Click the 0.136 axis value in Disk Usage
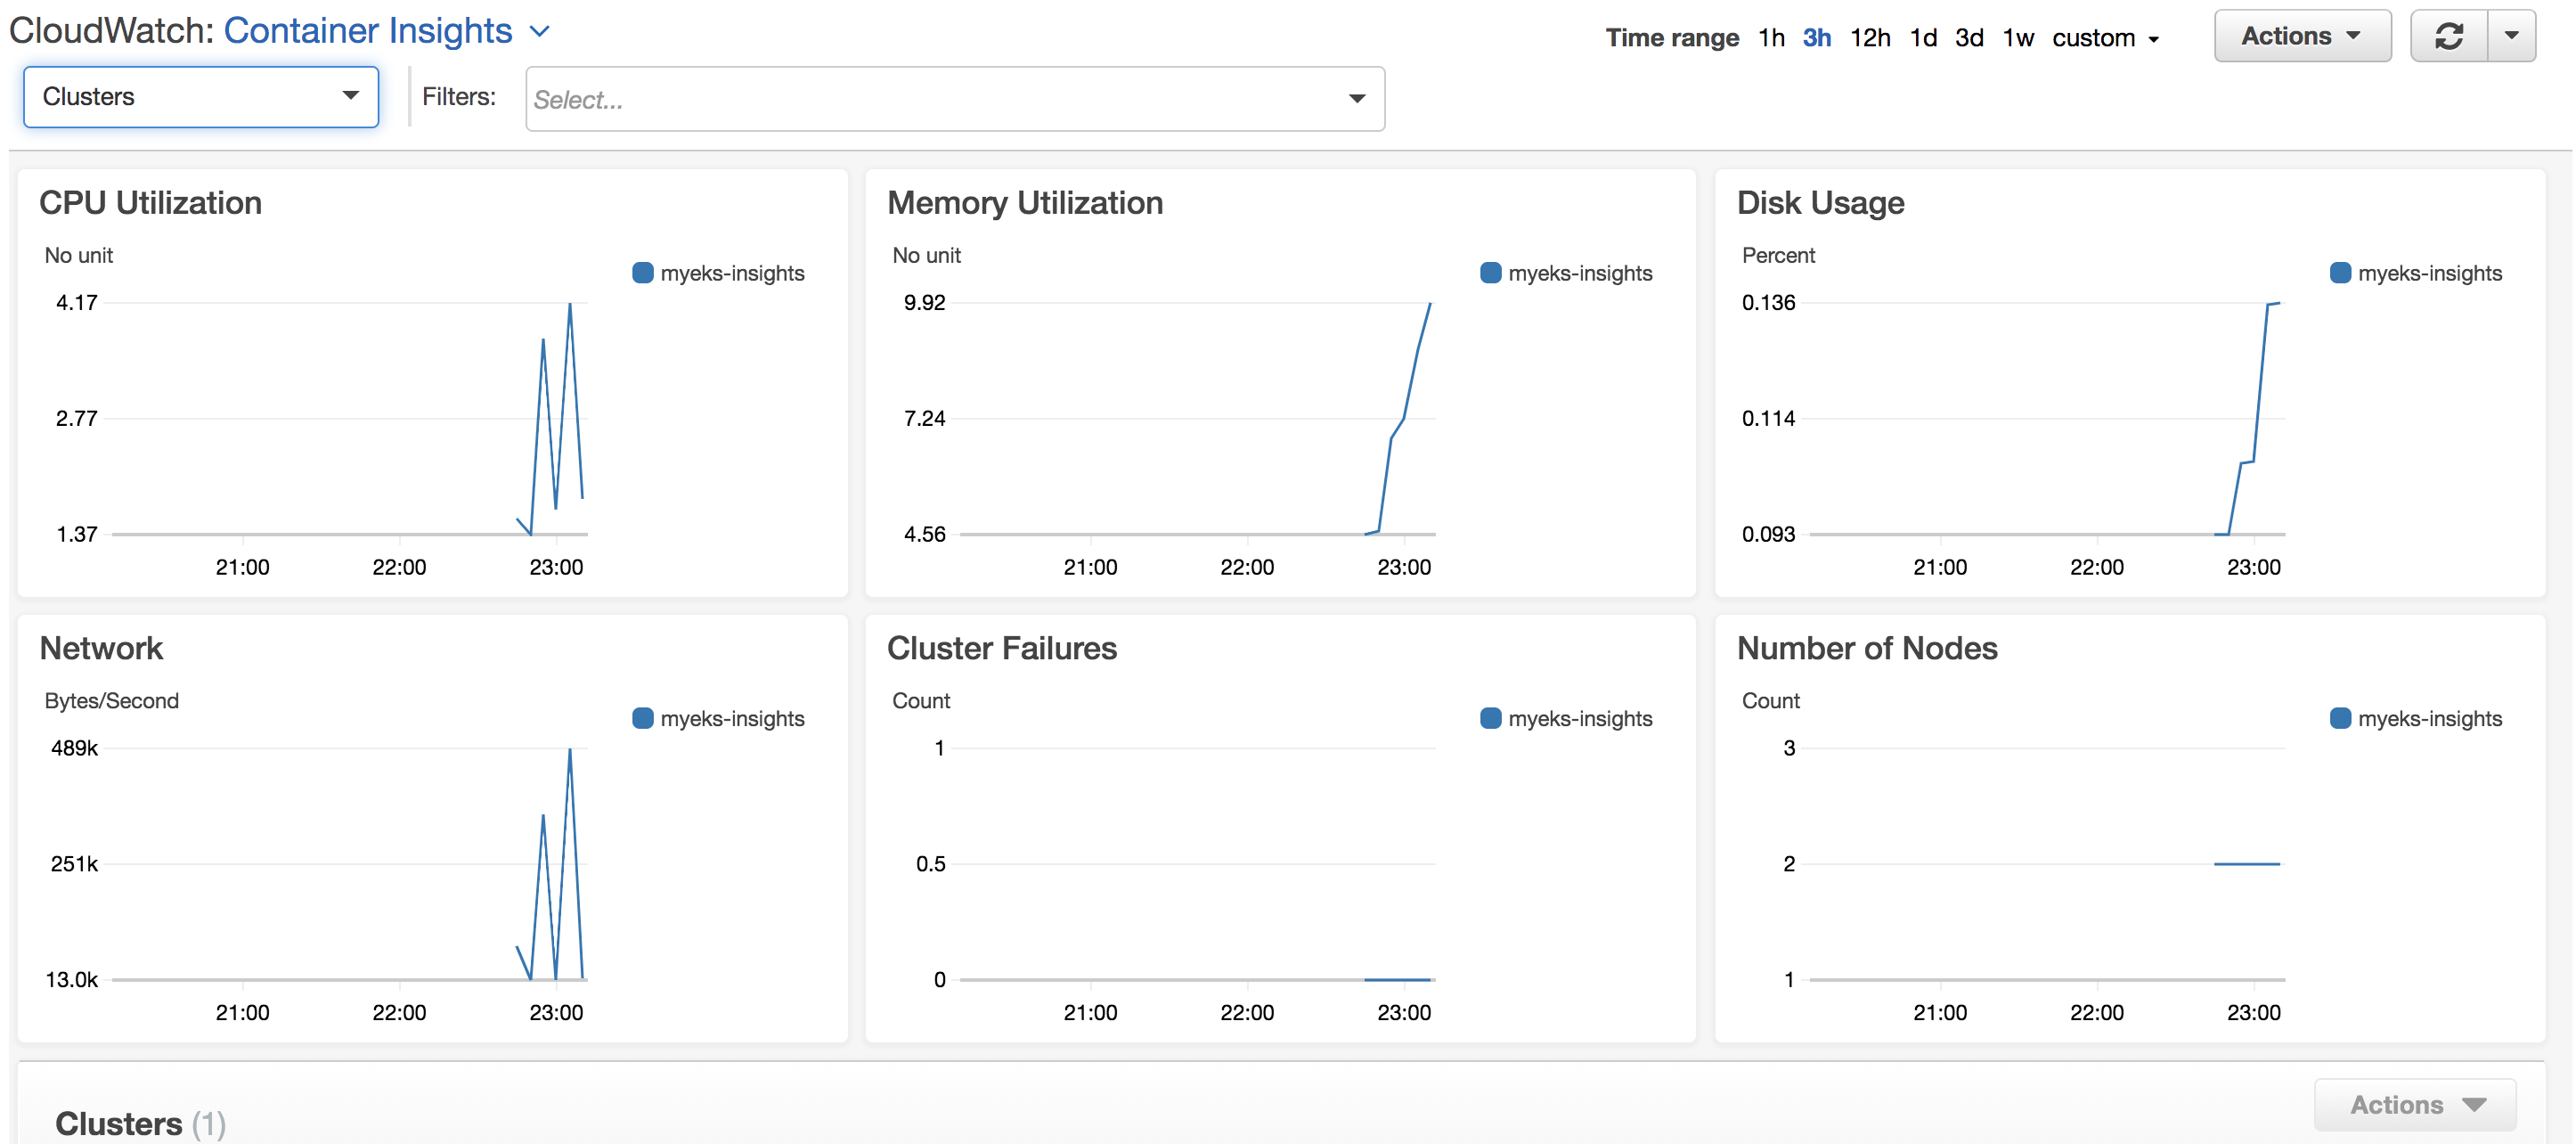Screen dimensions: 2576x1144 coord(1768,302)
